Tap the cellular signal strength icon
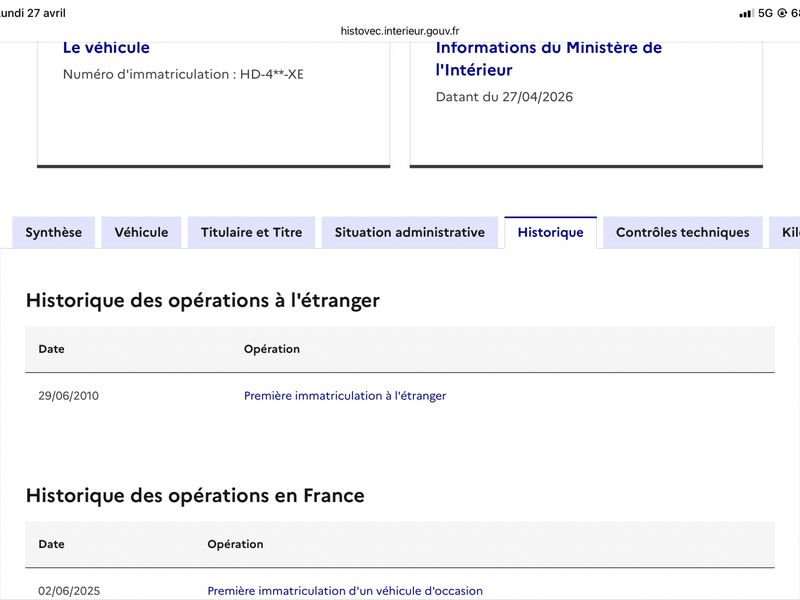The height and width of the screenshot is (600, 800). pyautogui.click(x=746, y=13)
